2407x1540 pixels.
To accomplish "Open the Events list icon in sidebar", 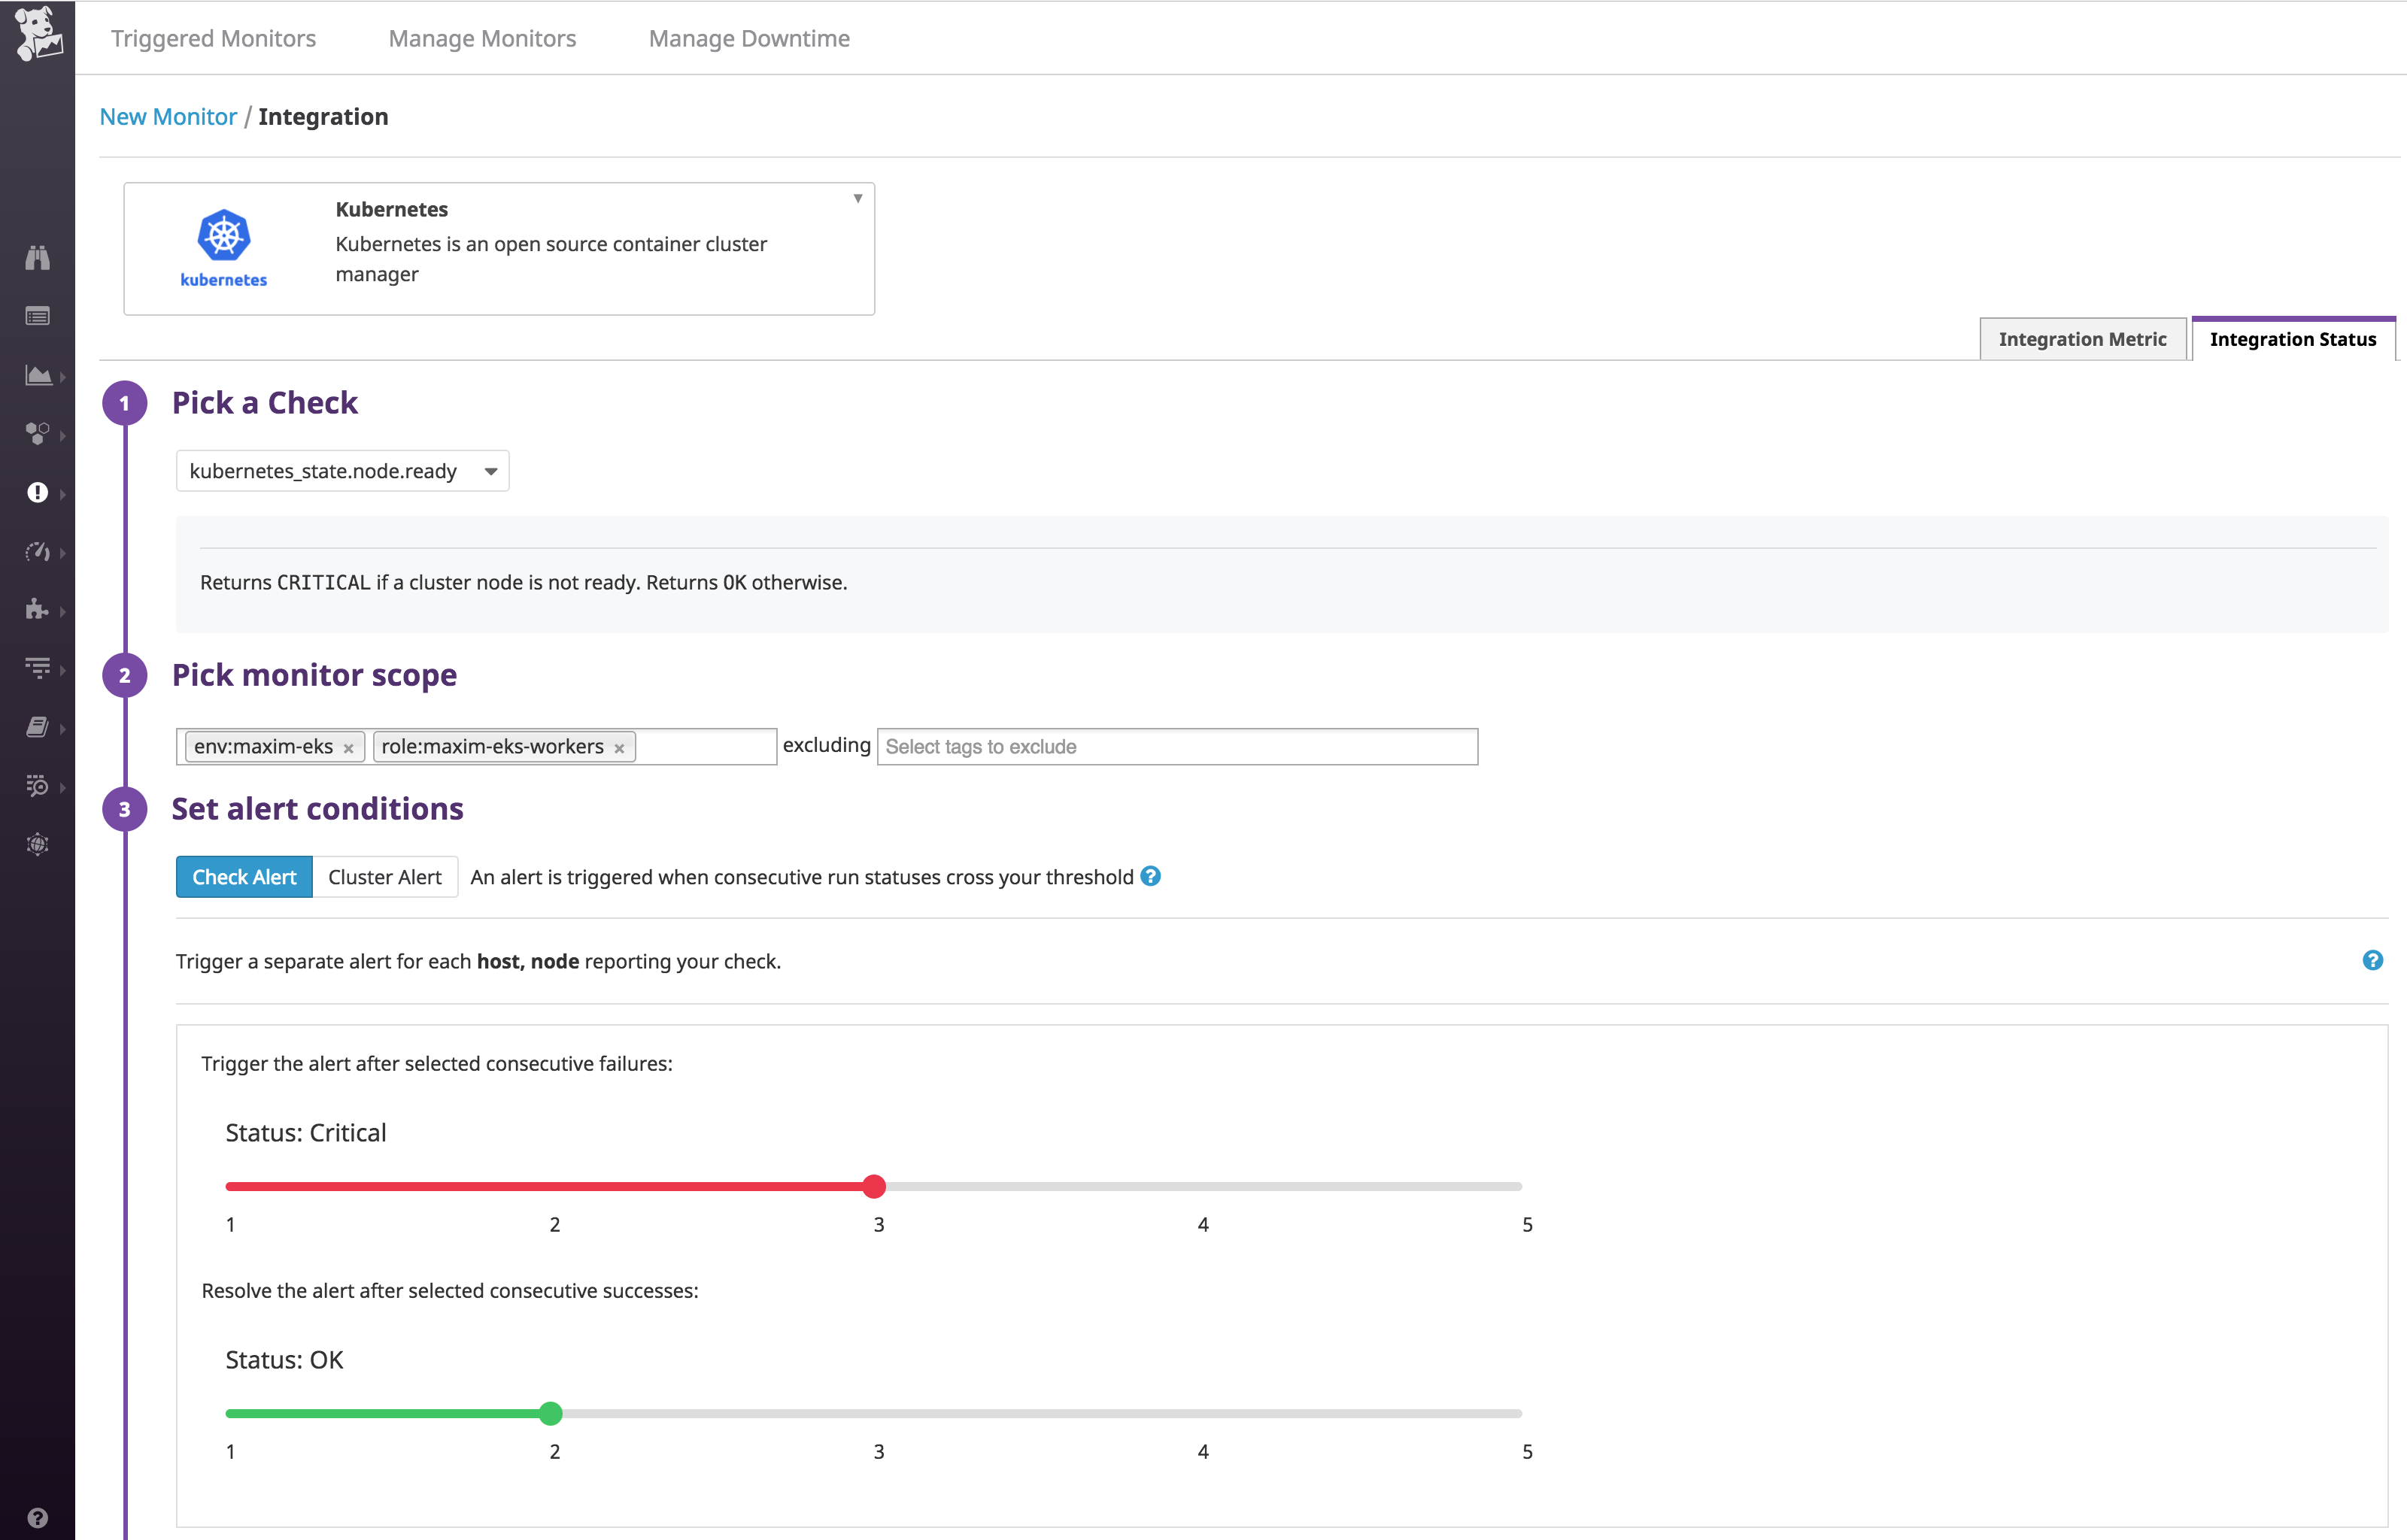I will click(38, 316).
